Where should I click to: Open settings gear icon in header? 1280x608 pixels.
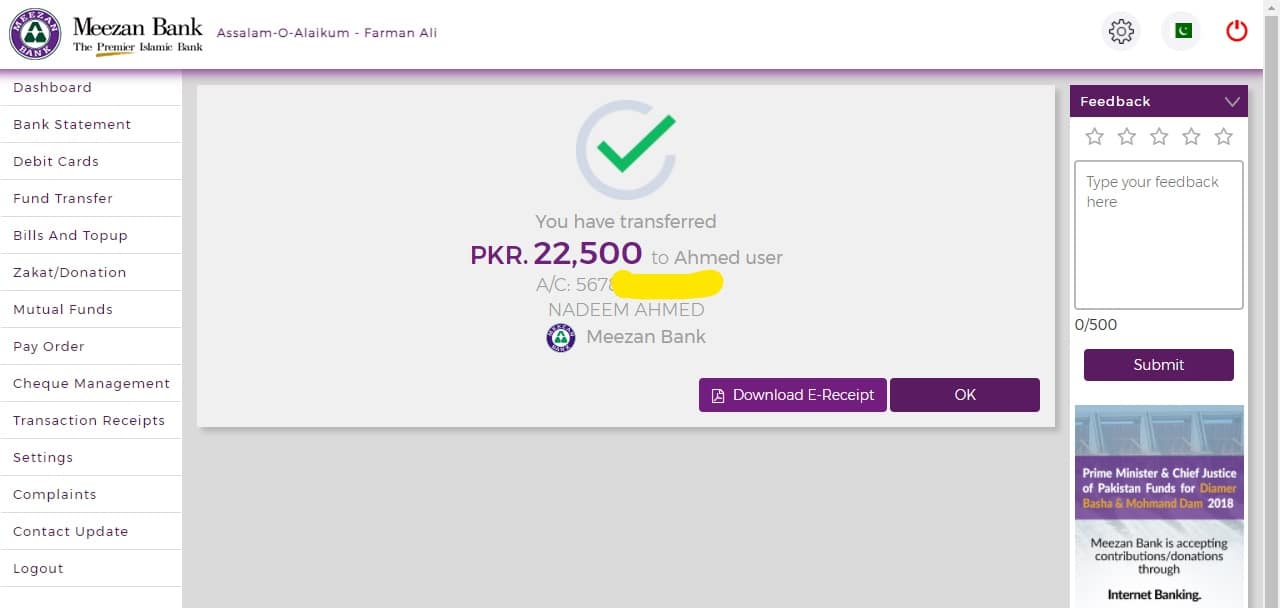[x=1121, y=31]
